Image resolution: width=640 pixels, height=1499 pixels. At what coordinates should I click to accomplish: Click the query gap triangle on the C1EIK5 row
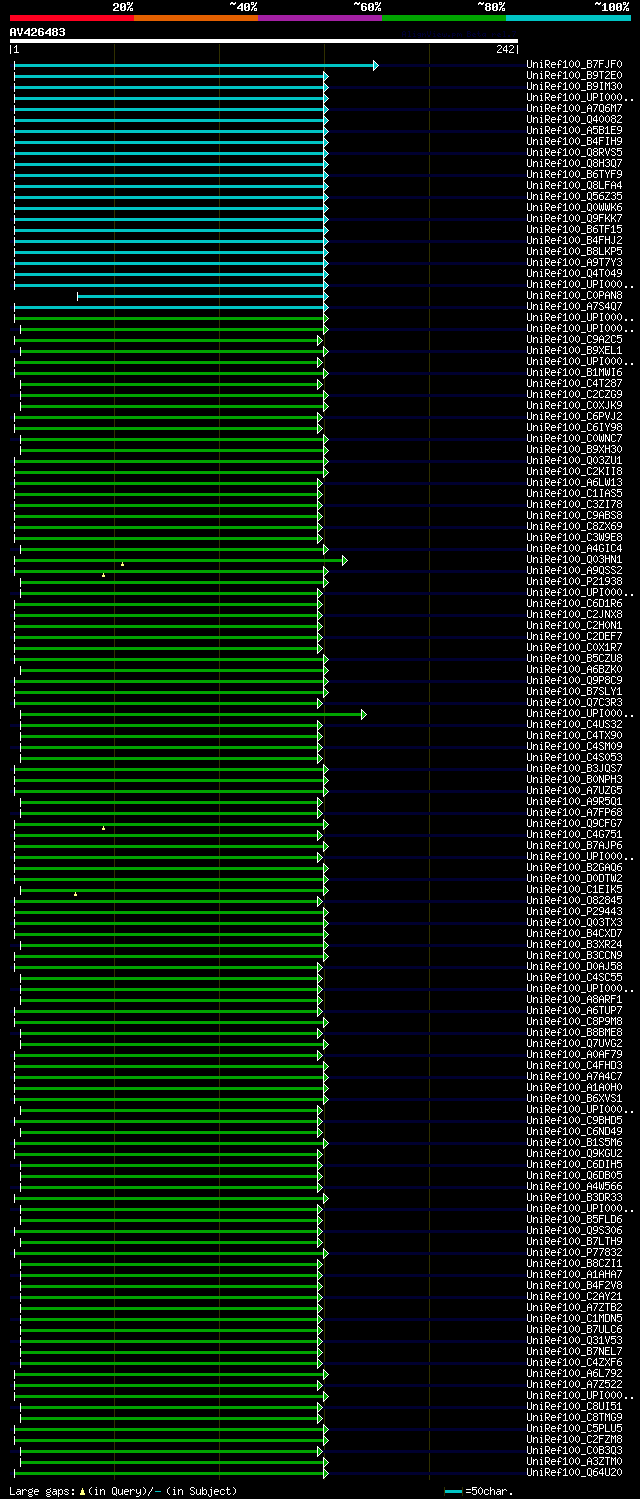pos(75,894)
